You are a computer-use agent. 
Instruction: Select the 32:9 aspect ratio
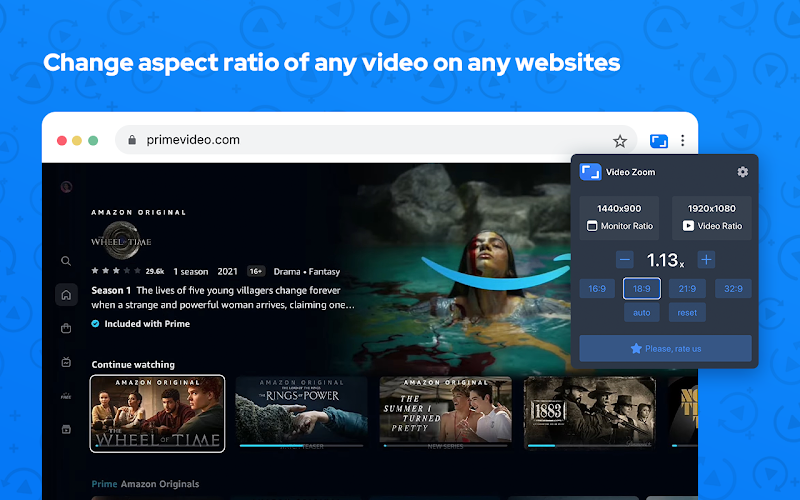coord(733,289)
